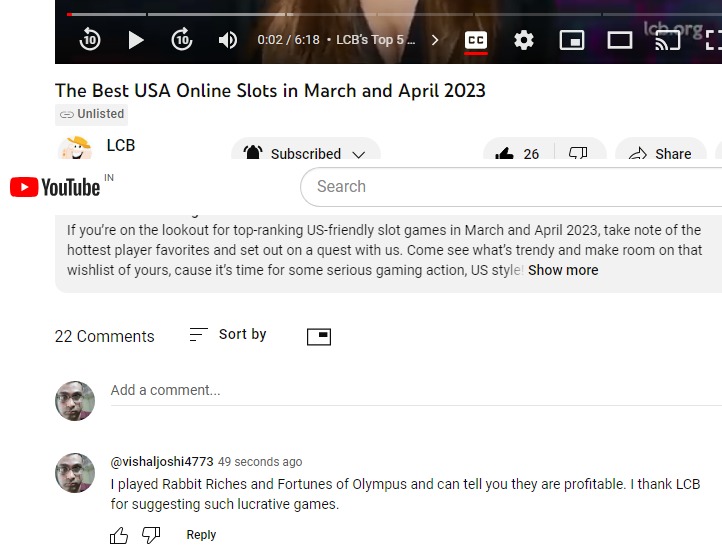Rewind video 10 seconds
The image size is (722, 550).
90,40
